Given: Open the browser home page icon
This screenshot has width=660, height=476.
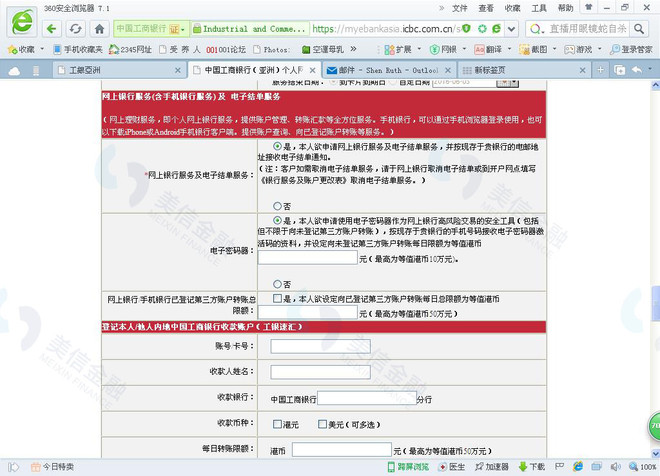Looking at the screenshot, I should pos(99,29).
